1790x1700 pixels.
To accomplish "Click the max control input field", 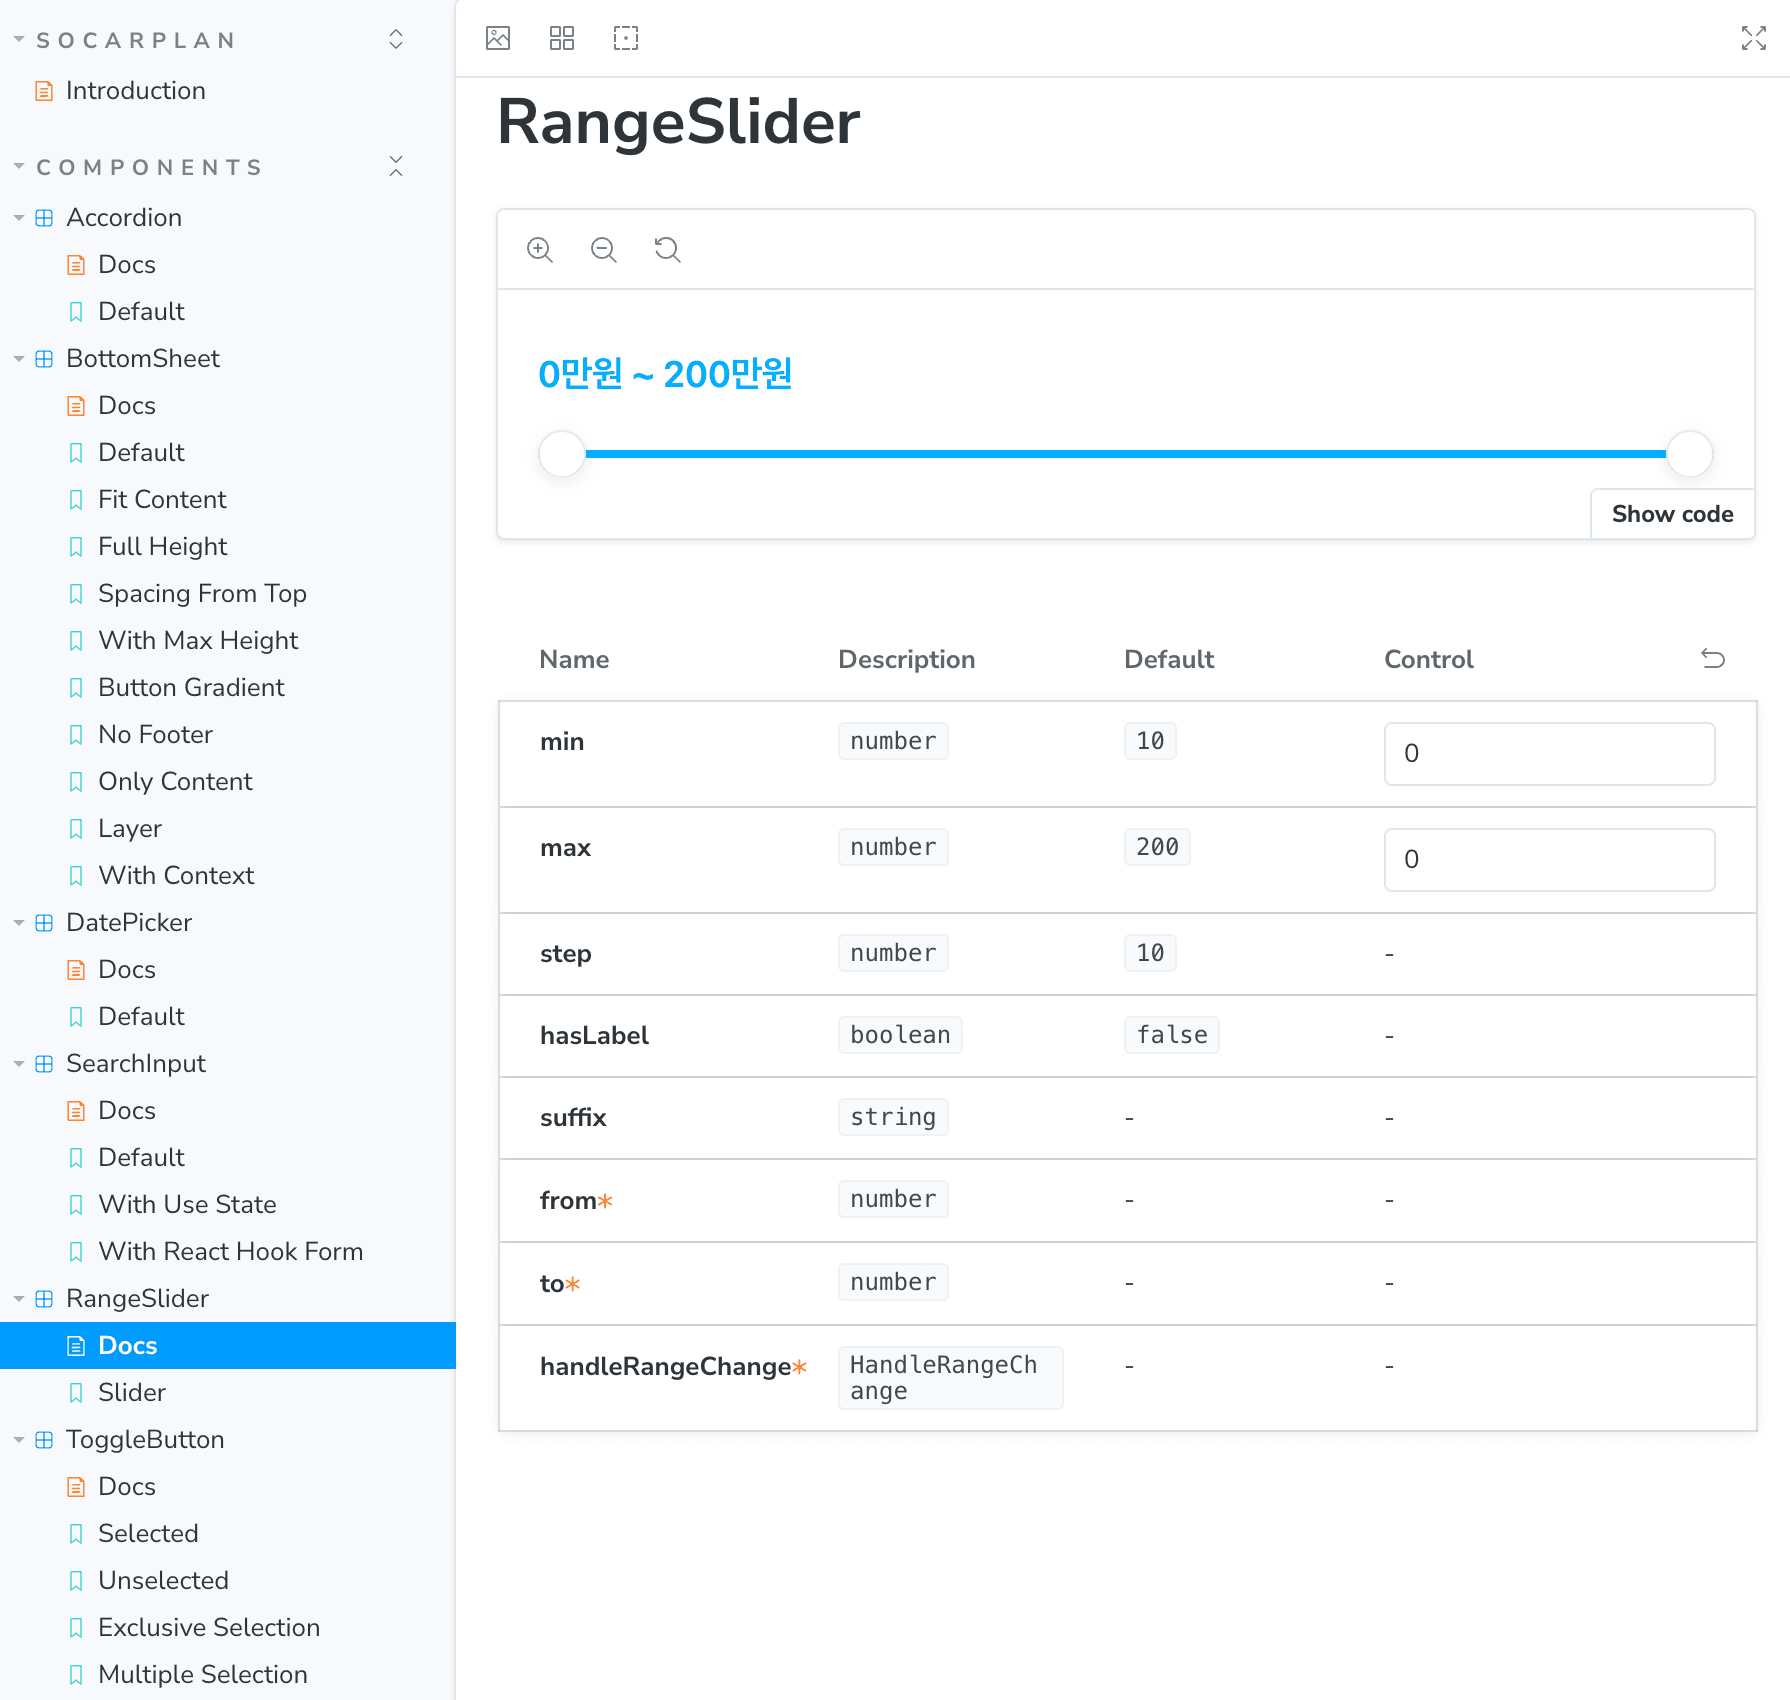I will pyautogui.click(x=1549, y=860).
